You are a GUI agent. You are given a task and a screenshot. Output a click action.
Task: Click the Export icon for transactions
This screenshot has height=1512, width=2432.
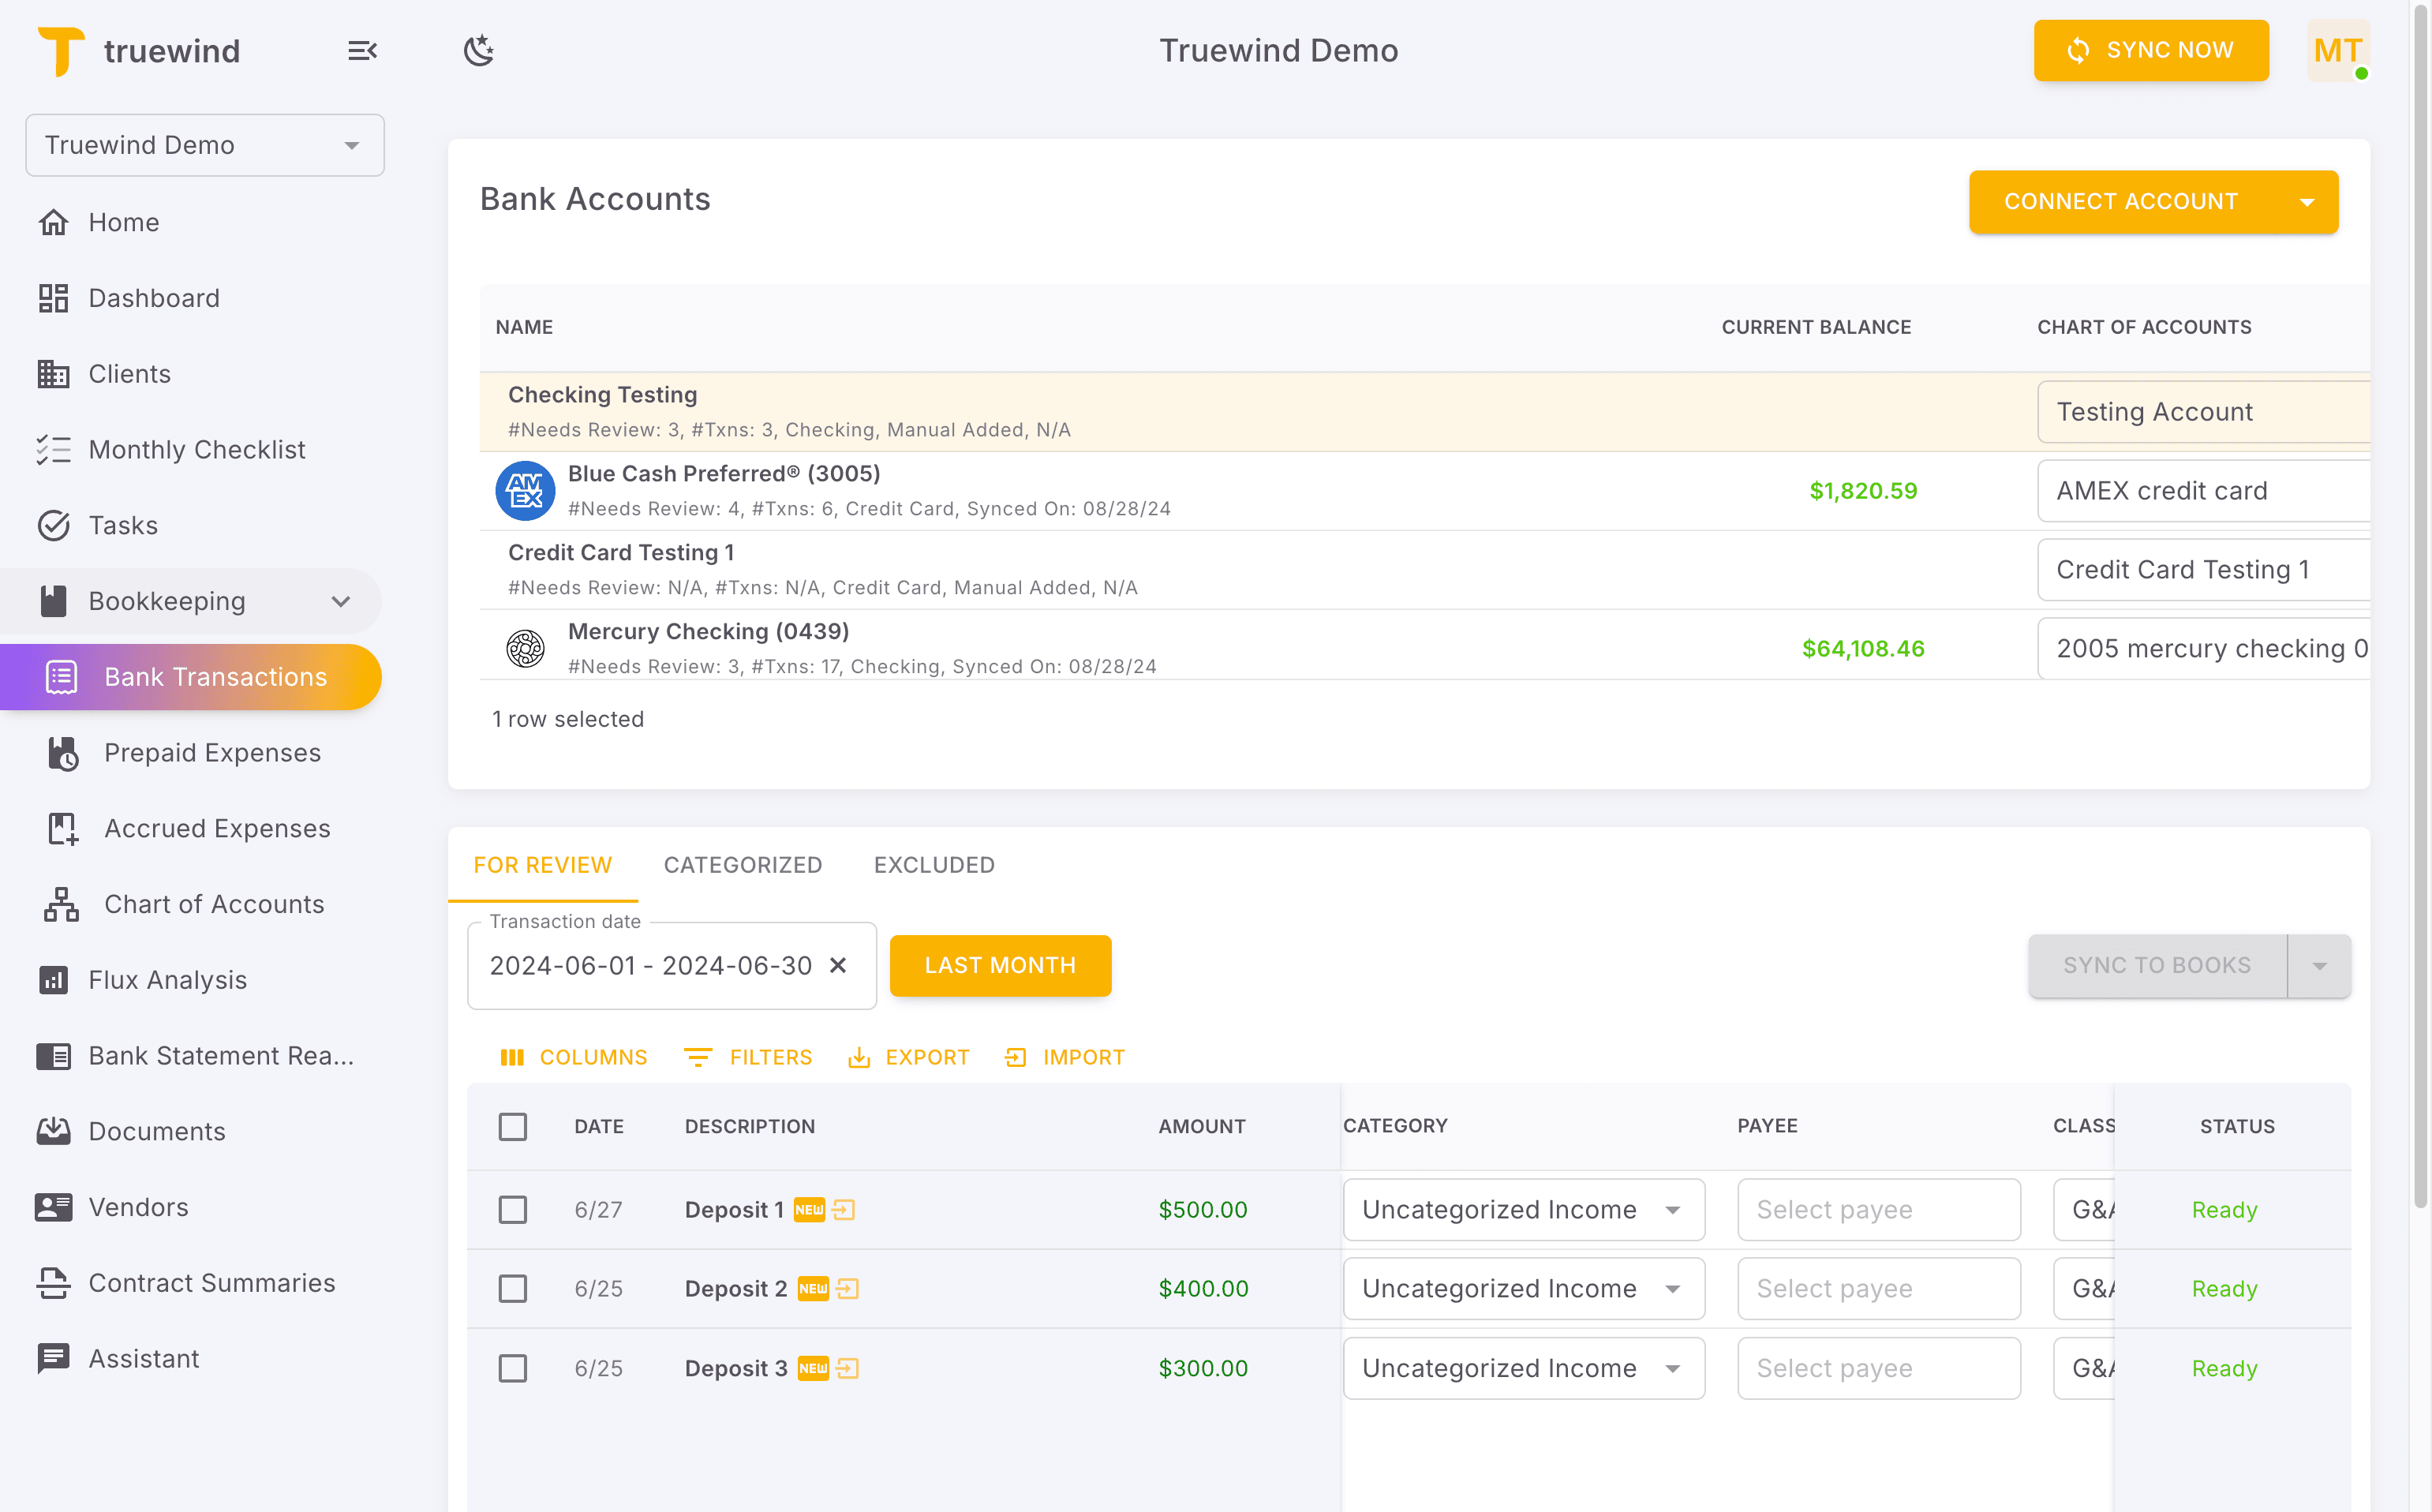point(861,1057)
